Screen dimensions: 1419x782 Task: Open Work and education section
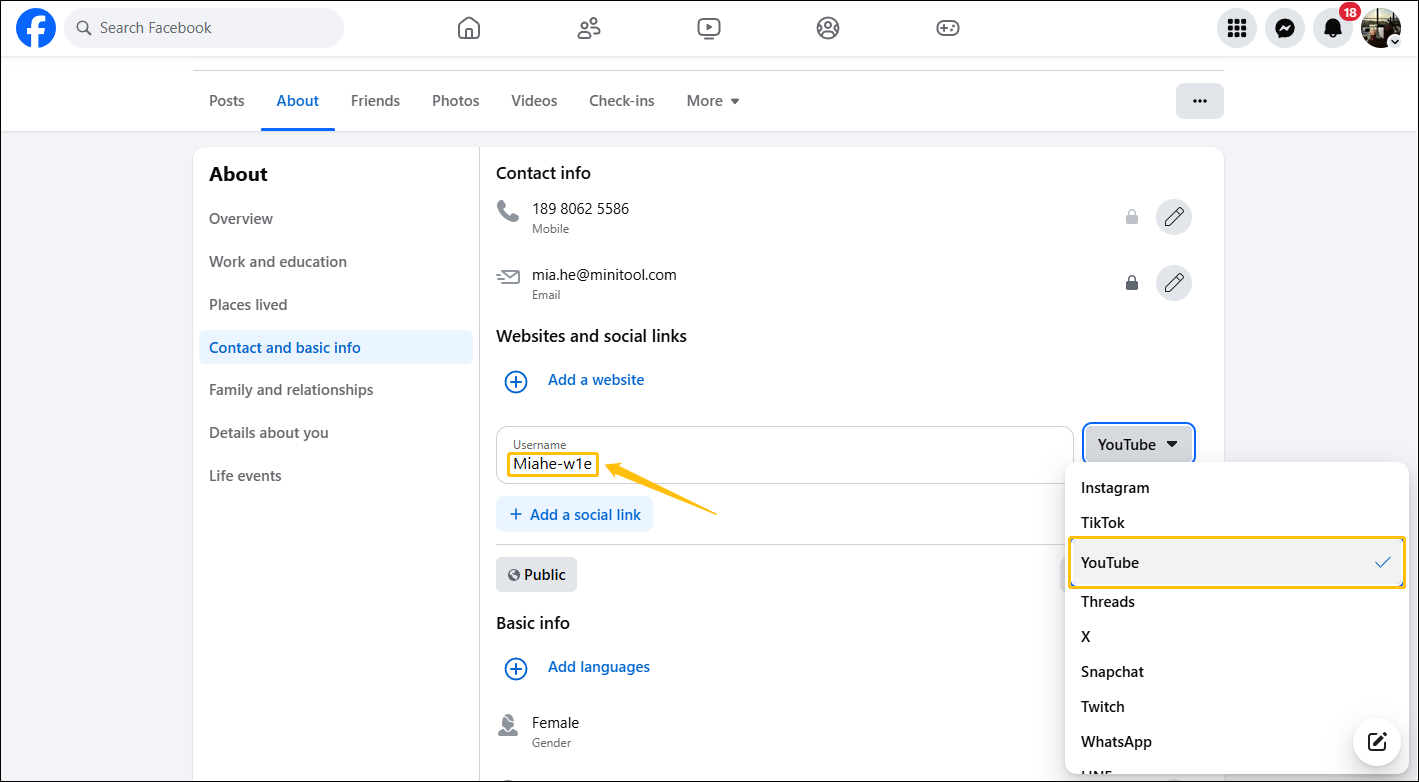click(278, 262)
